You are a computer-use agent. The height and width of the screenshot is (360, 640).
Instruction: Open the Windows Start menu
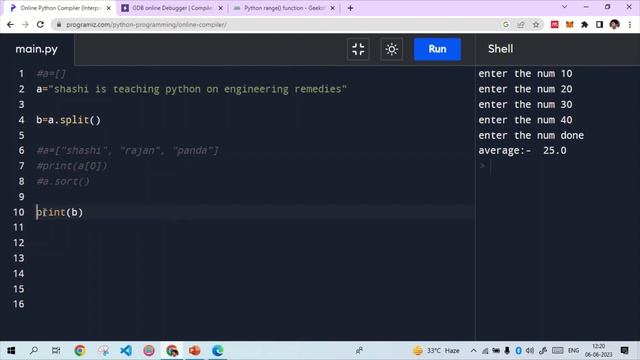(11, 351)
